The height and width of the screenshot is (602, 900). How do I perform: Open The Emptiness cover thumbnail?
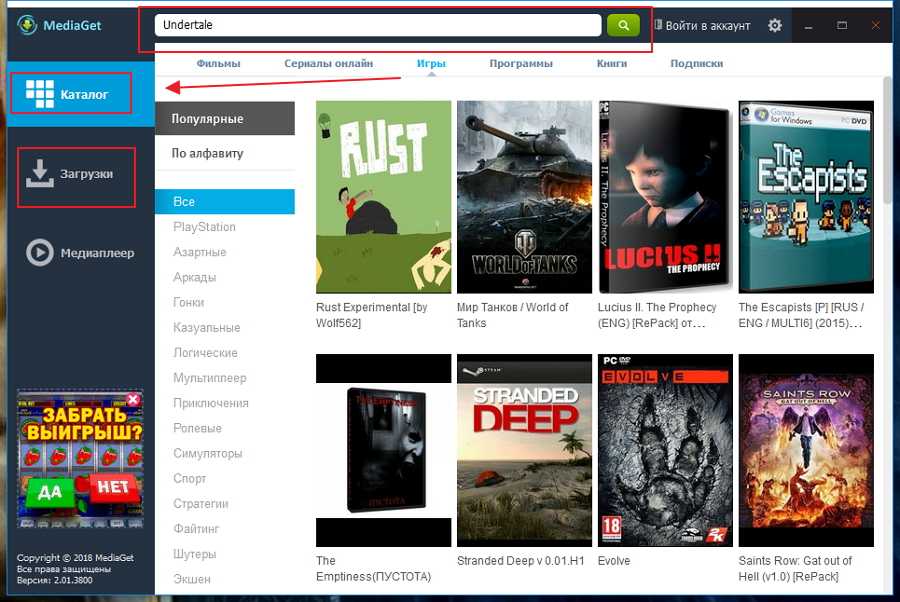[x=383, y=450]
